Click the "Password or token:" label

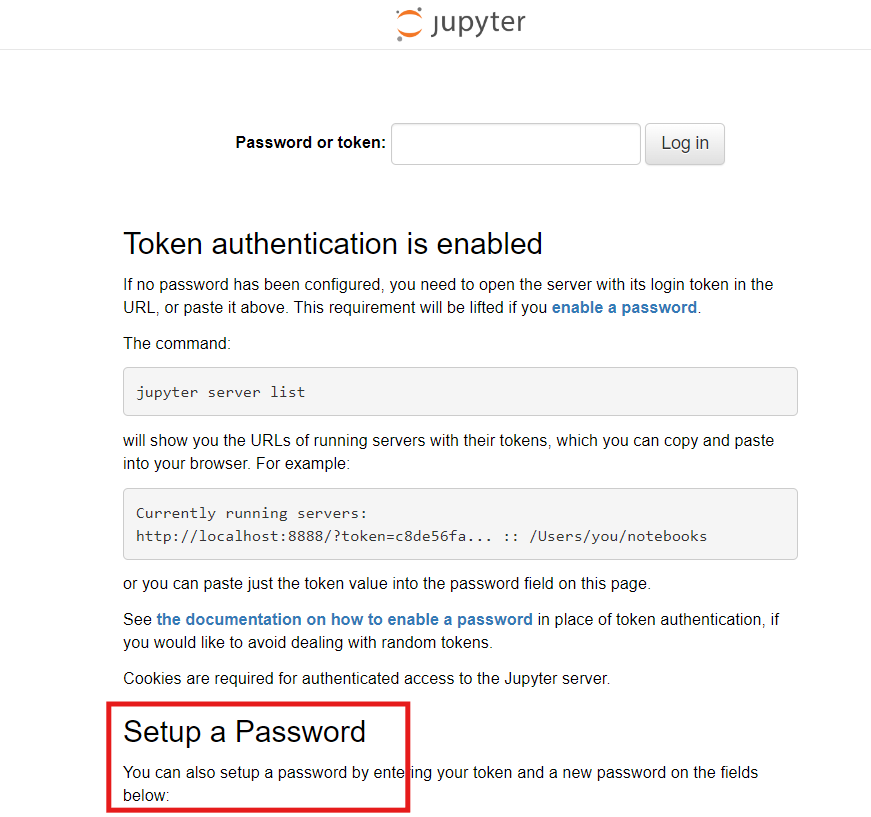(311, 143)
